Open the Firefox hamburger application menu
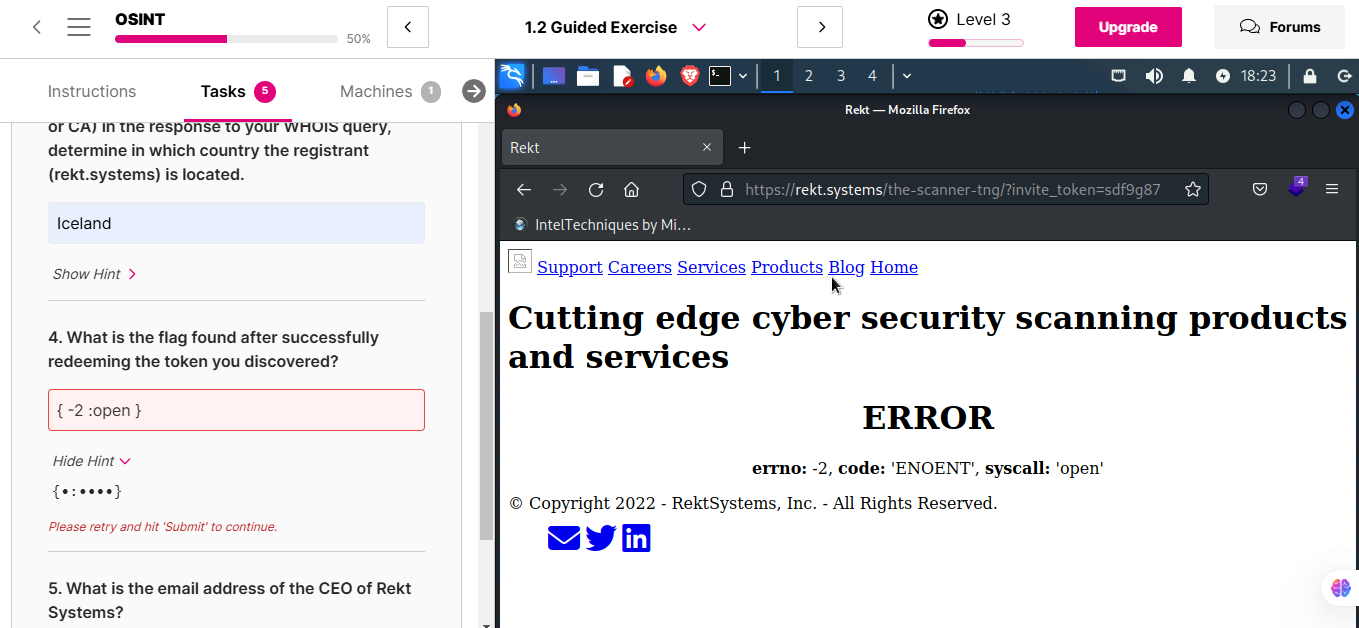The width and height of the screenshot is (1359, 628). [x=1332, y=189]
